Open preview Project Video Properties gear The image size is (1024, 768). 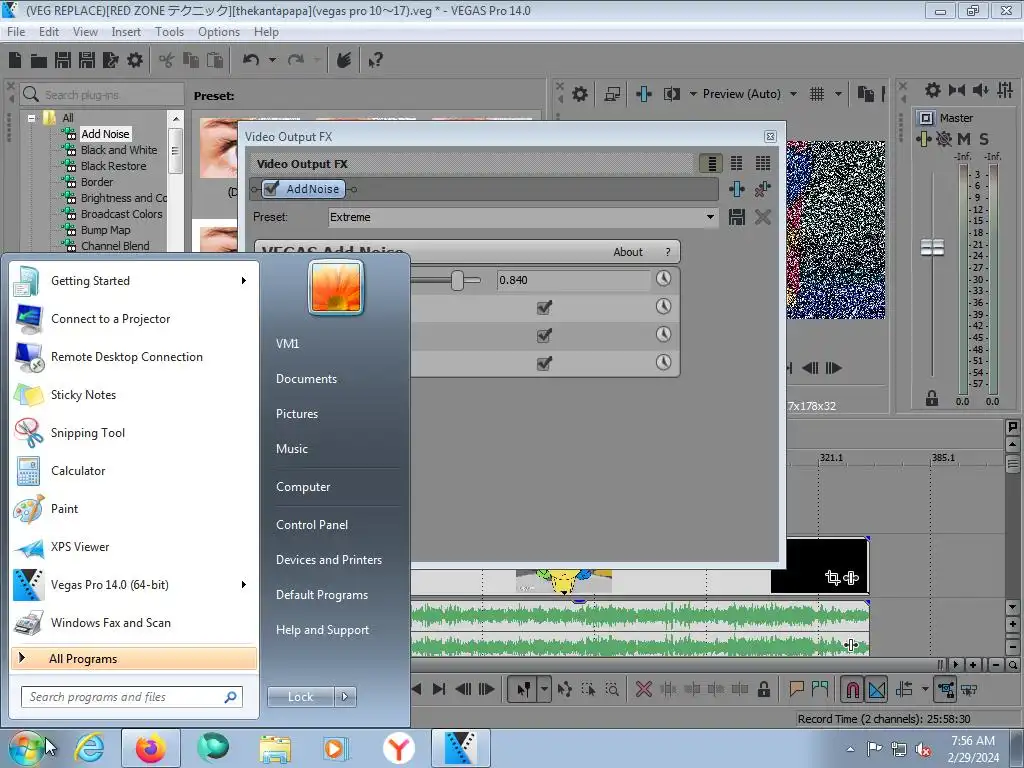(x=579, y=94)
